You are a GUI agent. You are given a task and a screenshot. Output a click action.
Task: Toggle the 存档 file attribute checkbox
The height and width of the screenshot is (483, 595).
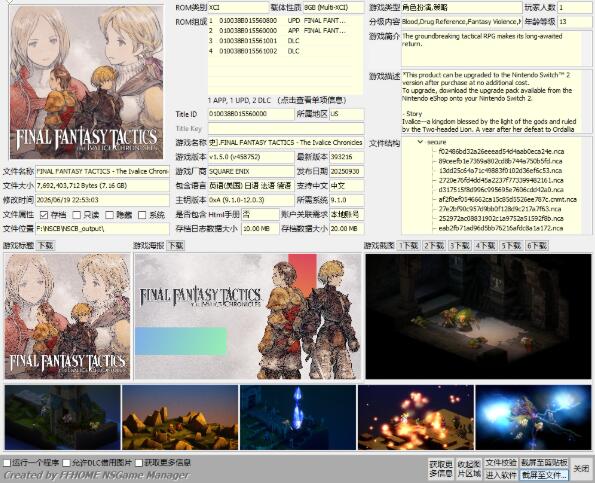click(44, 215)
